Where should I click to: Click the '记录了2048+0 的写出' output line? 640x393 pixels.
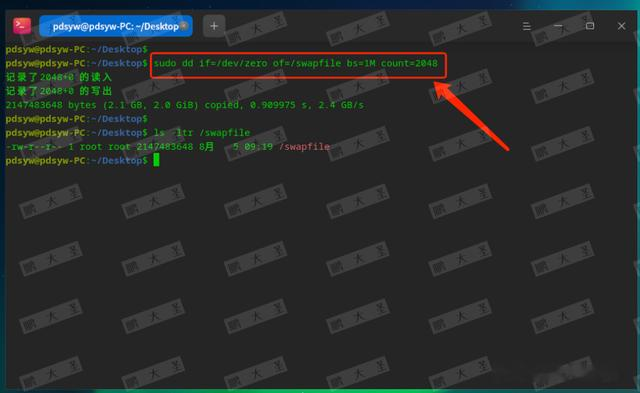58,91
